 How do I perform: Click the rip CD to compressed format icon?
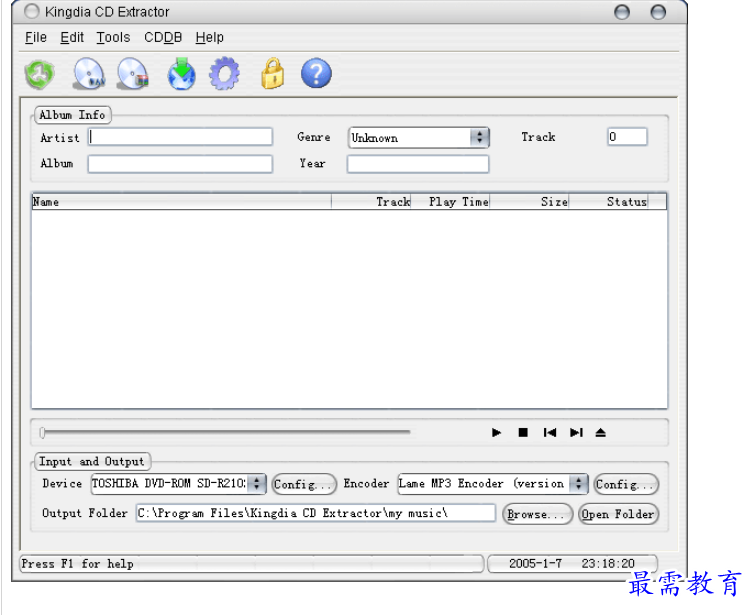tap(133, 74)
